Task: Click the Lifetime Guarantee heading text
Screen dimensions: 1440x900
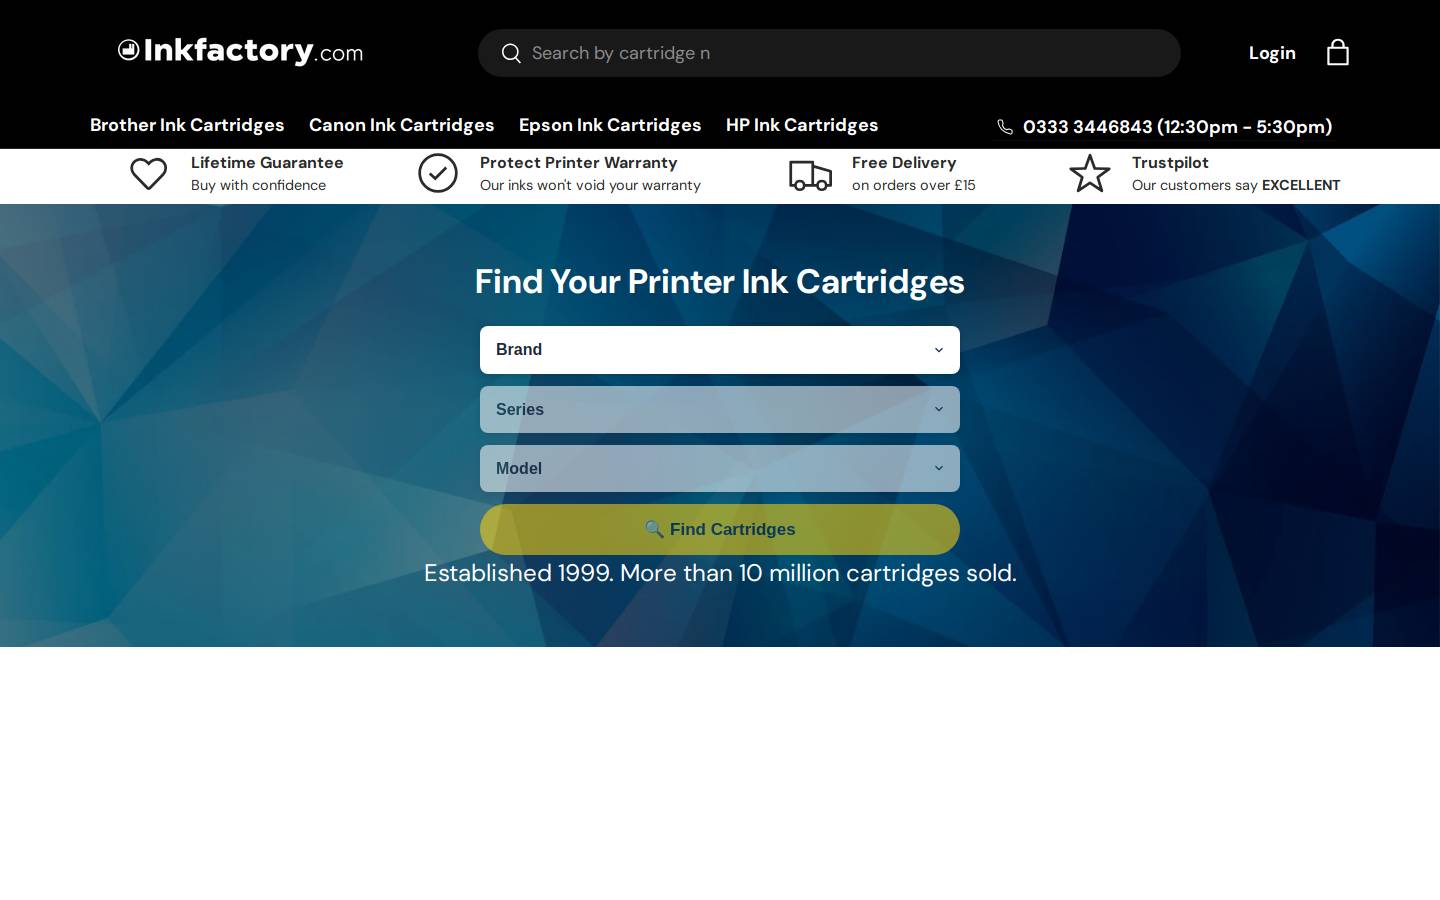Action: point(267,162)
